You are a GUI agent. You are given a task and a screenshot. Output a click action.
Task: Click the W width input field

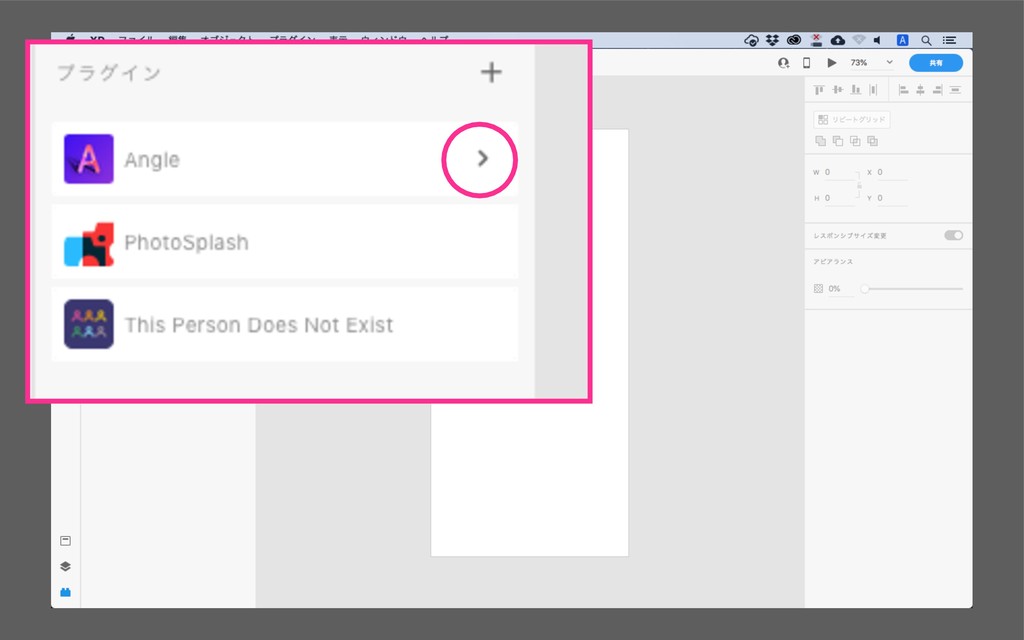coord(839,172)
